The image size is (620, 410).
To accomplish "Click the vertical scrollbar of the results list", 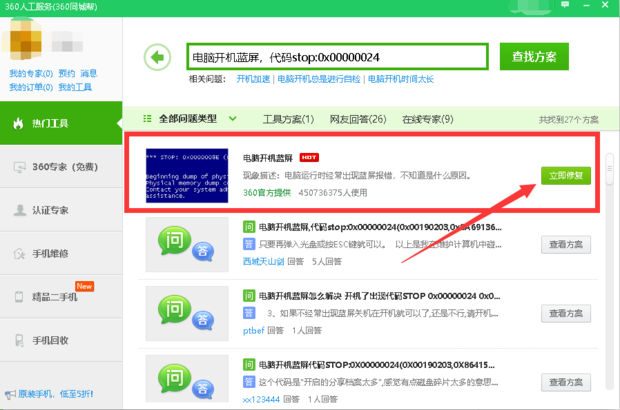I will click(609, 271).
